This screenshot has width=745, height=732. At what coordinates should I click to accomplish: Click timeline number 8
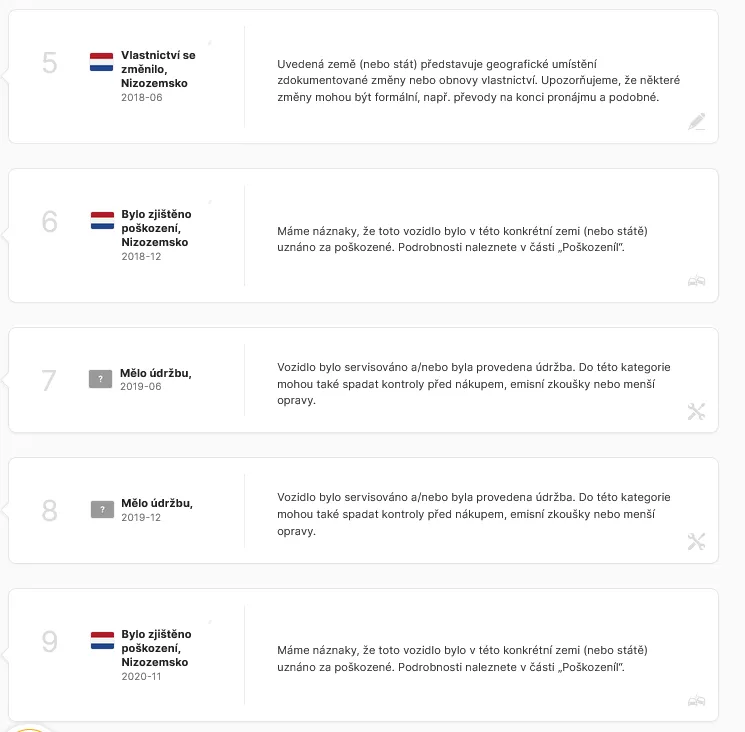point(49,511)
